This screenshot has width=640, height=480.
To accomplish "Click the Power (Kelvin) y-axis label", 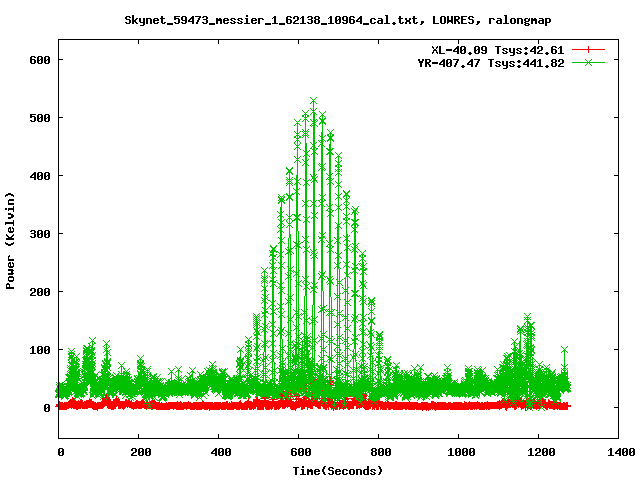I will (10, 240).
